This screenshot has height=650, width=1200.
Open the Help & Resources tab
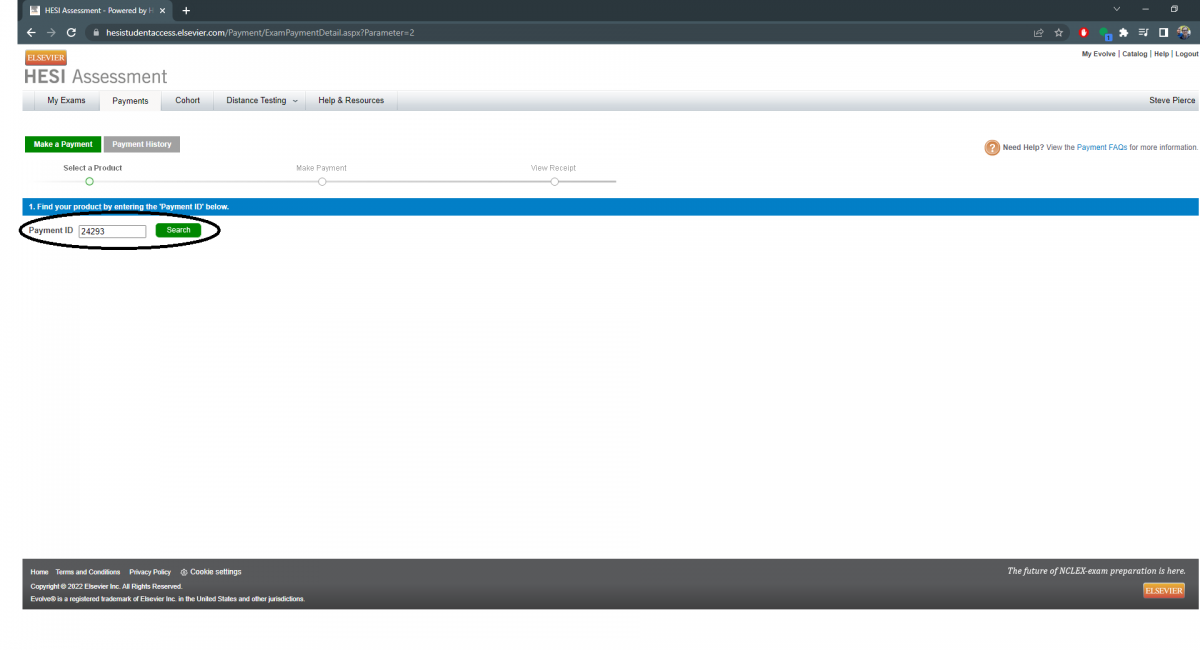[351, 100]
